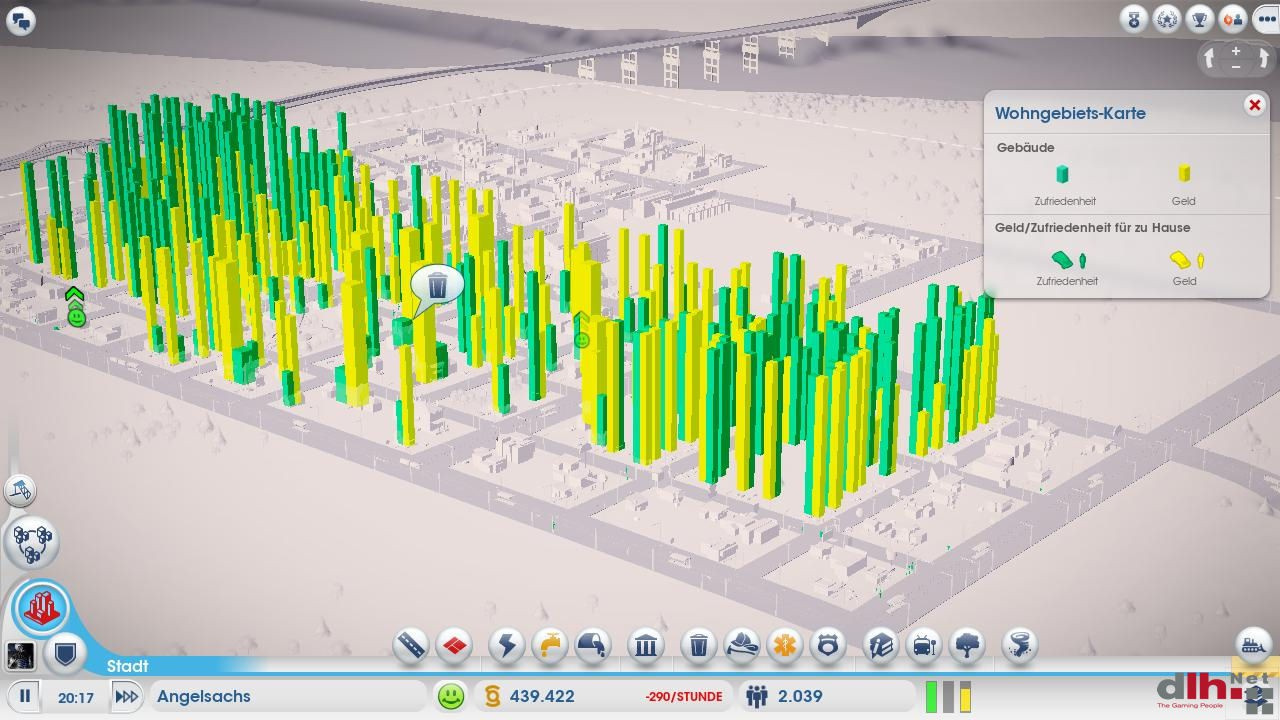Open the chat bubbles icon

point(21,20)
